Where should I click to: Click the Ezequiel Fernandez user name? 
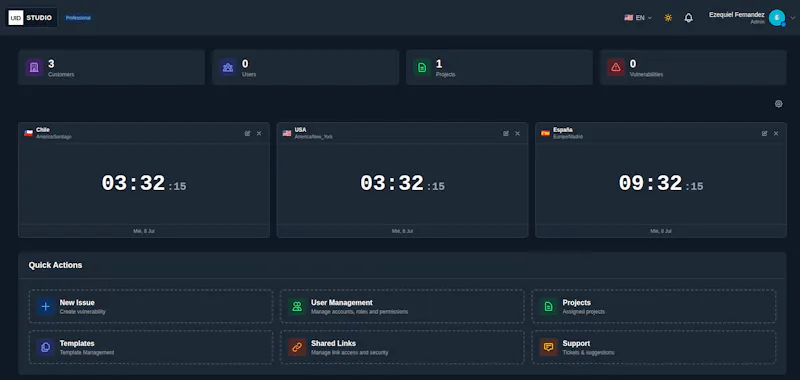click(736, 15)
